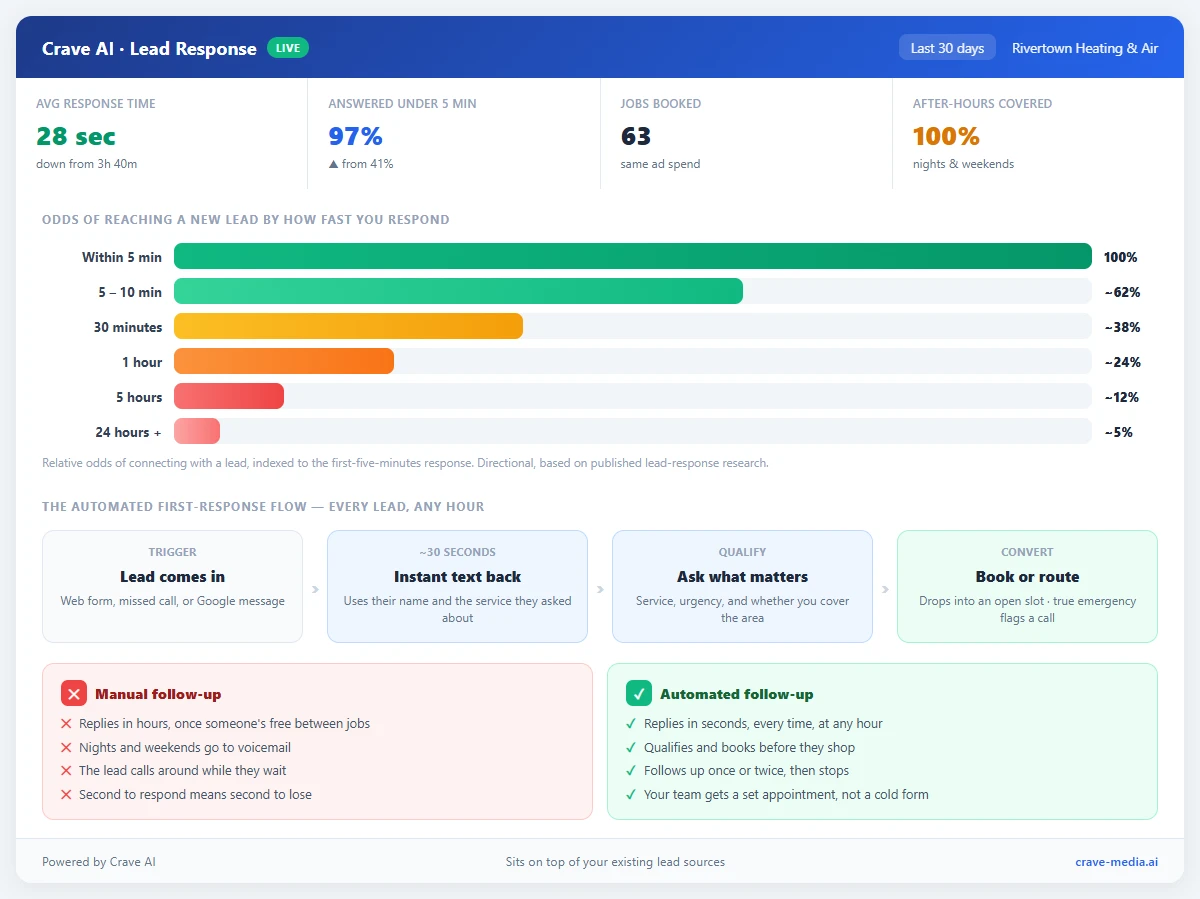Screen dimensions: 1200x899
Task: Click the ~12% value label
Action: click(x=1122, y=397)
